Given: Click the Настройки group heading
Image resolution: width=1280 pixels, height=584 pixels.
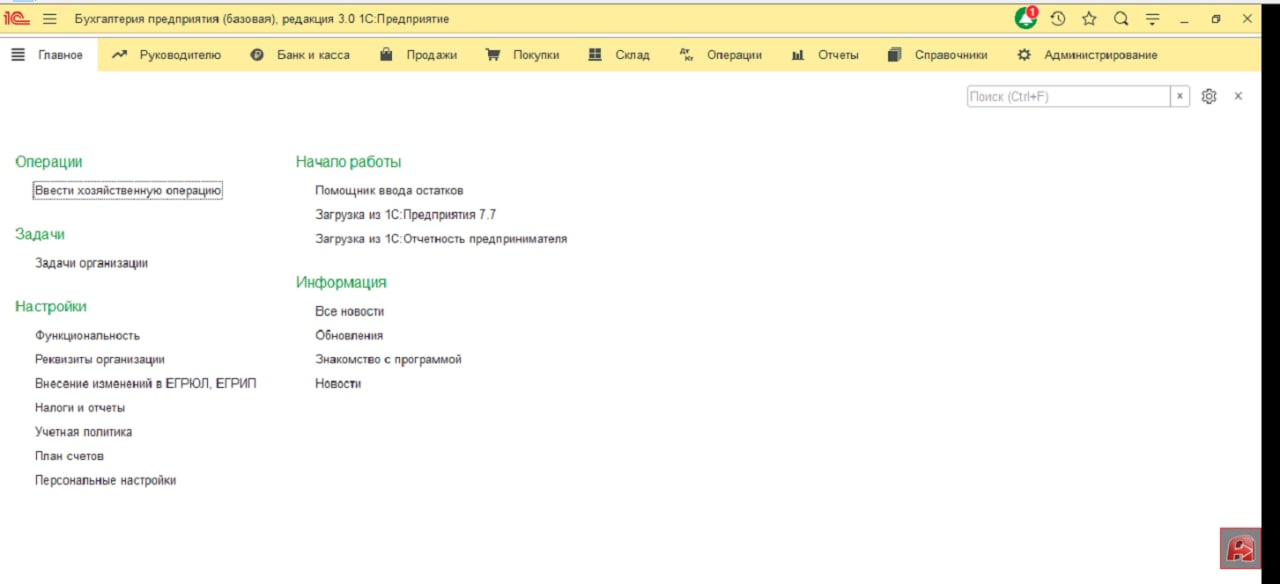Looking at the screenshot, I should (x=51, y=306).
